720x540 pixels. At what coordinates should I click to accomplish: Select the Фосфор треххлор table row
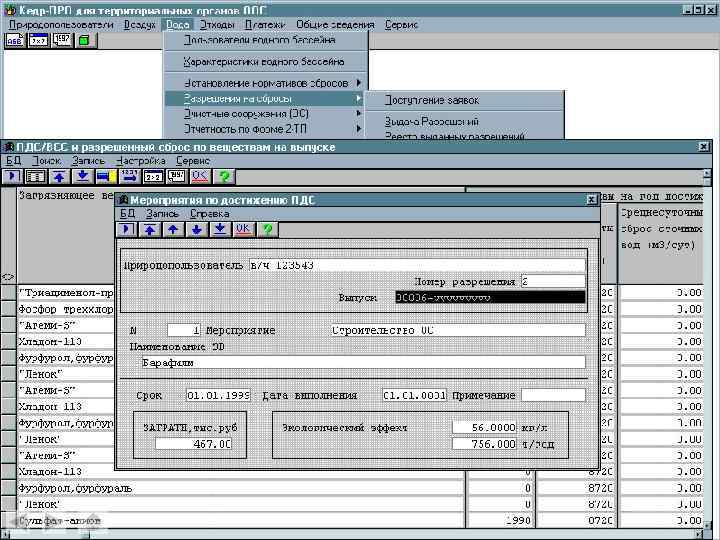click(66, 309)
